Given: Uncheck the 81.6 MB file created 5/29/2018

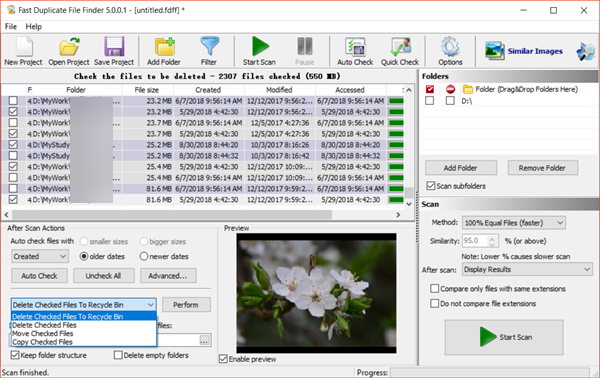Looking at the screenshot, I should coord(13,199).
